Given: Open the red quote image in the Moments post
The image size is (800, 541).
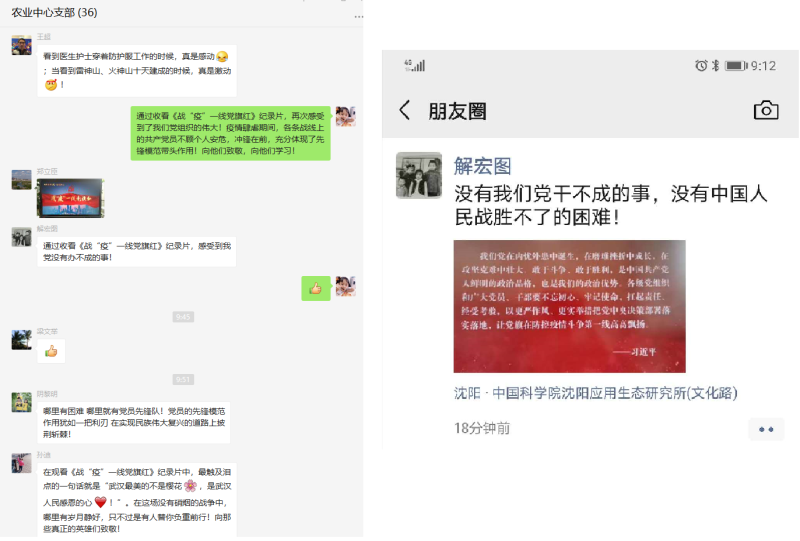Looking at the screenshot, I should tap(569, 306).
